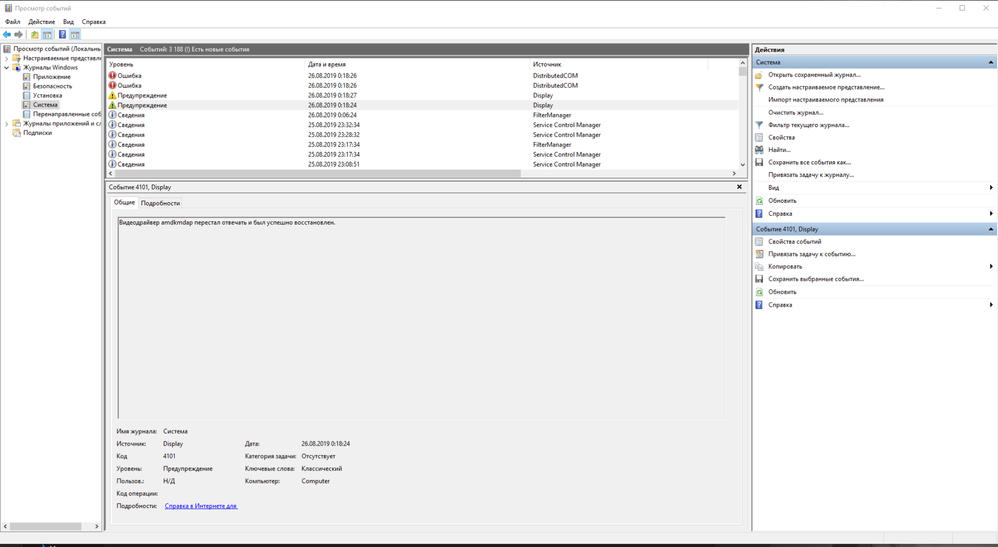The image size is (998, 547).
Task: Select the Система log in the tree
Action: [45, 104]
